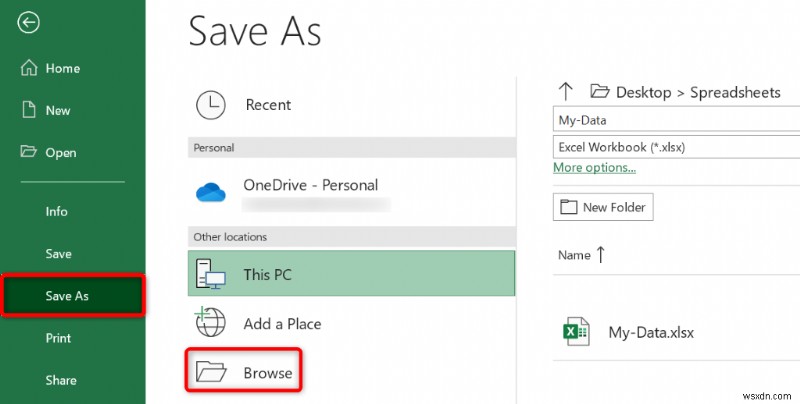The width and height of the screenshot is (800, 404).
Task: Open the More options link
Action: (594, 167)
